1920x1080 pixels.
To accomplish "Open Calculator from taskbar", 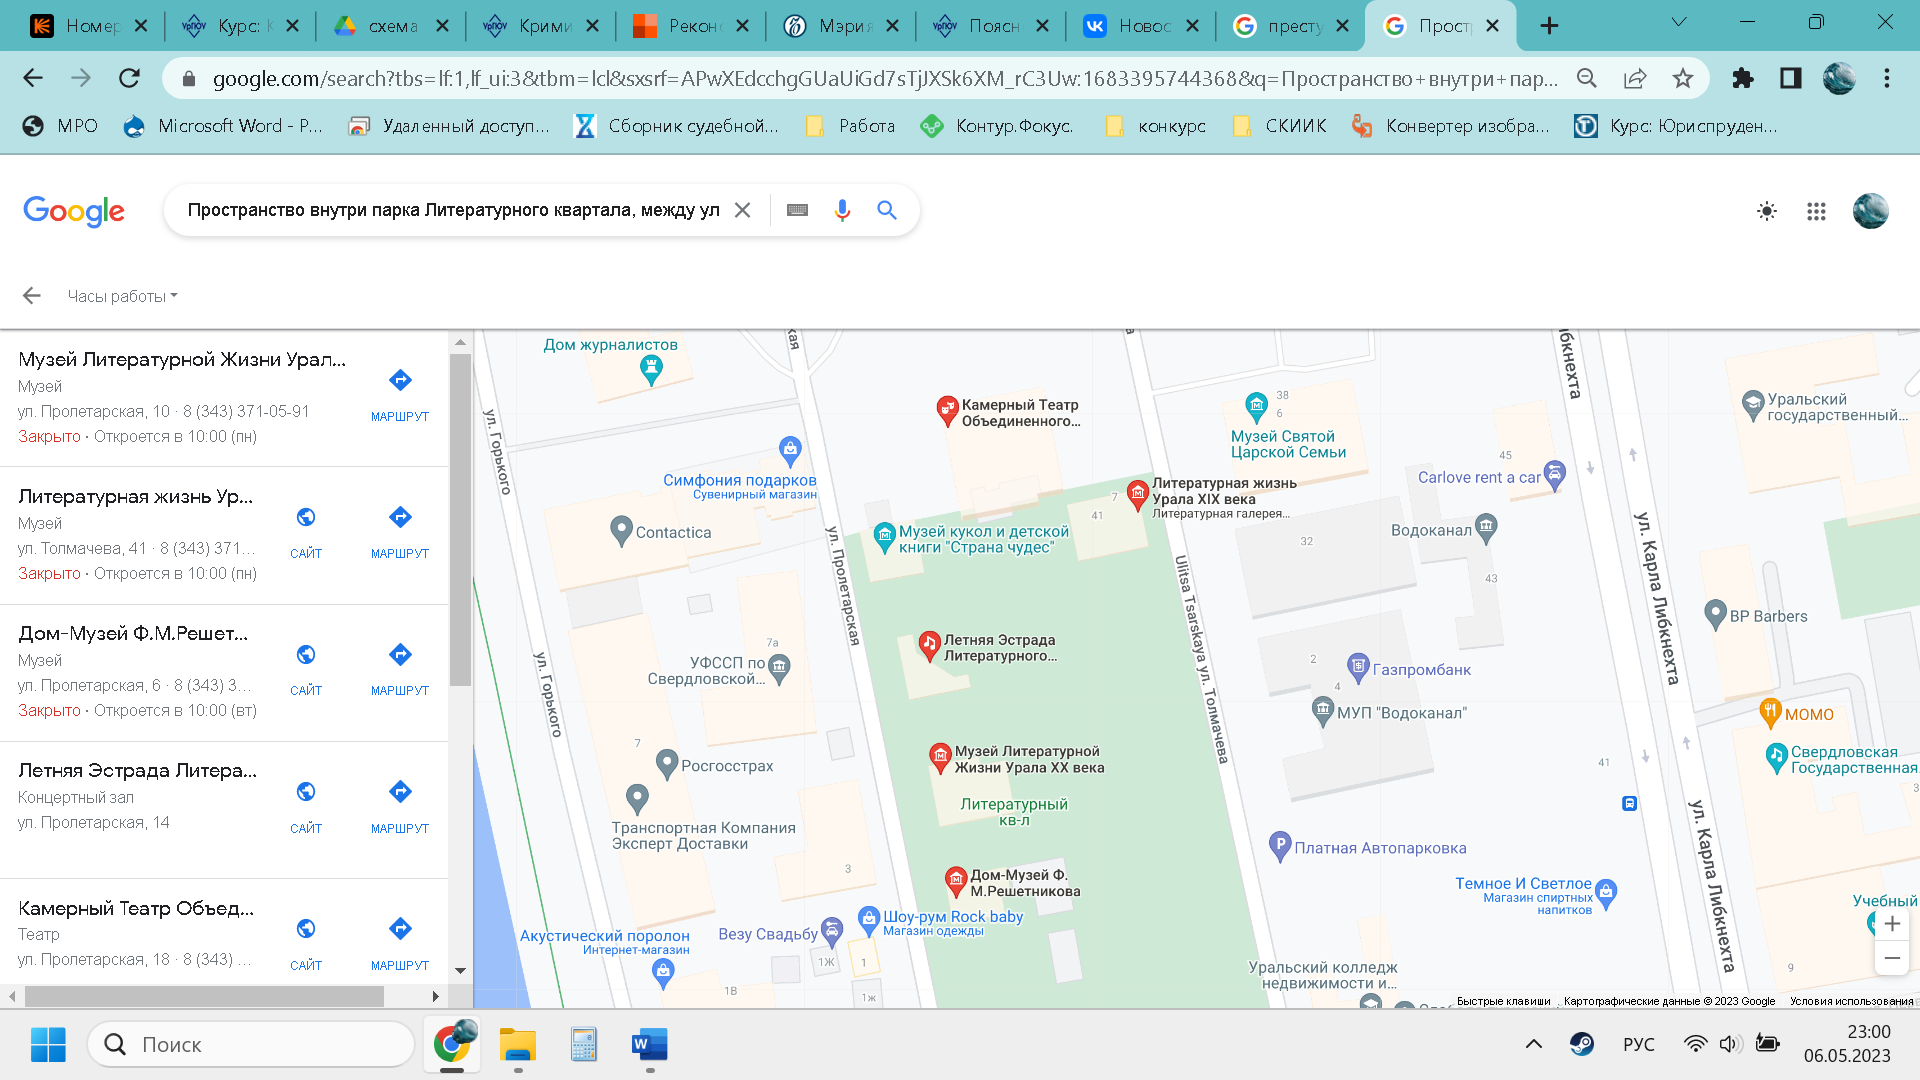I will coord(584,1044).
